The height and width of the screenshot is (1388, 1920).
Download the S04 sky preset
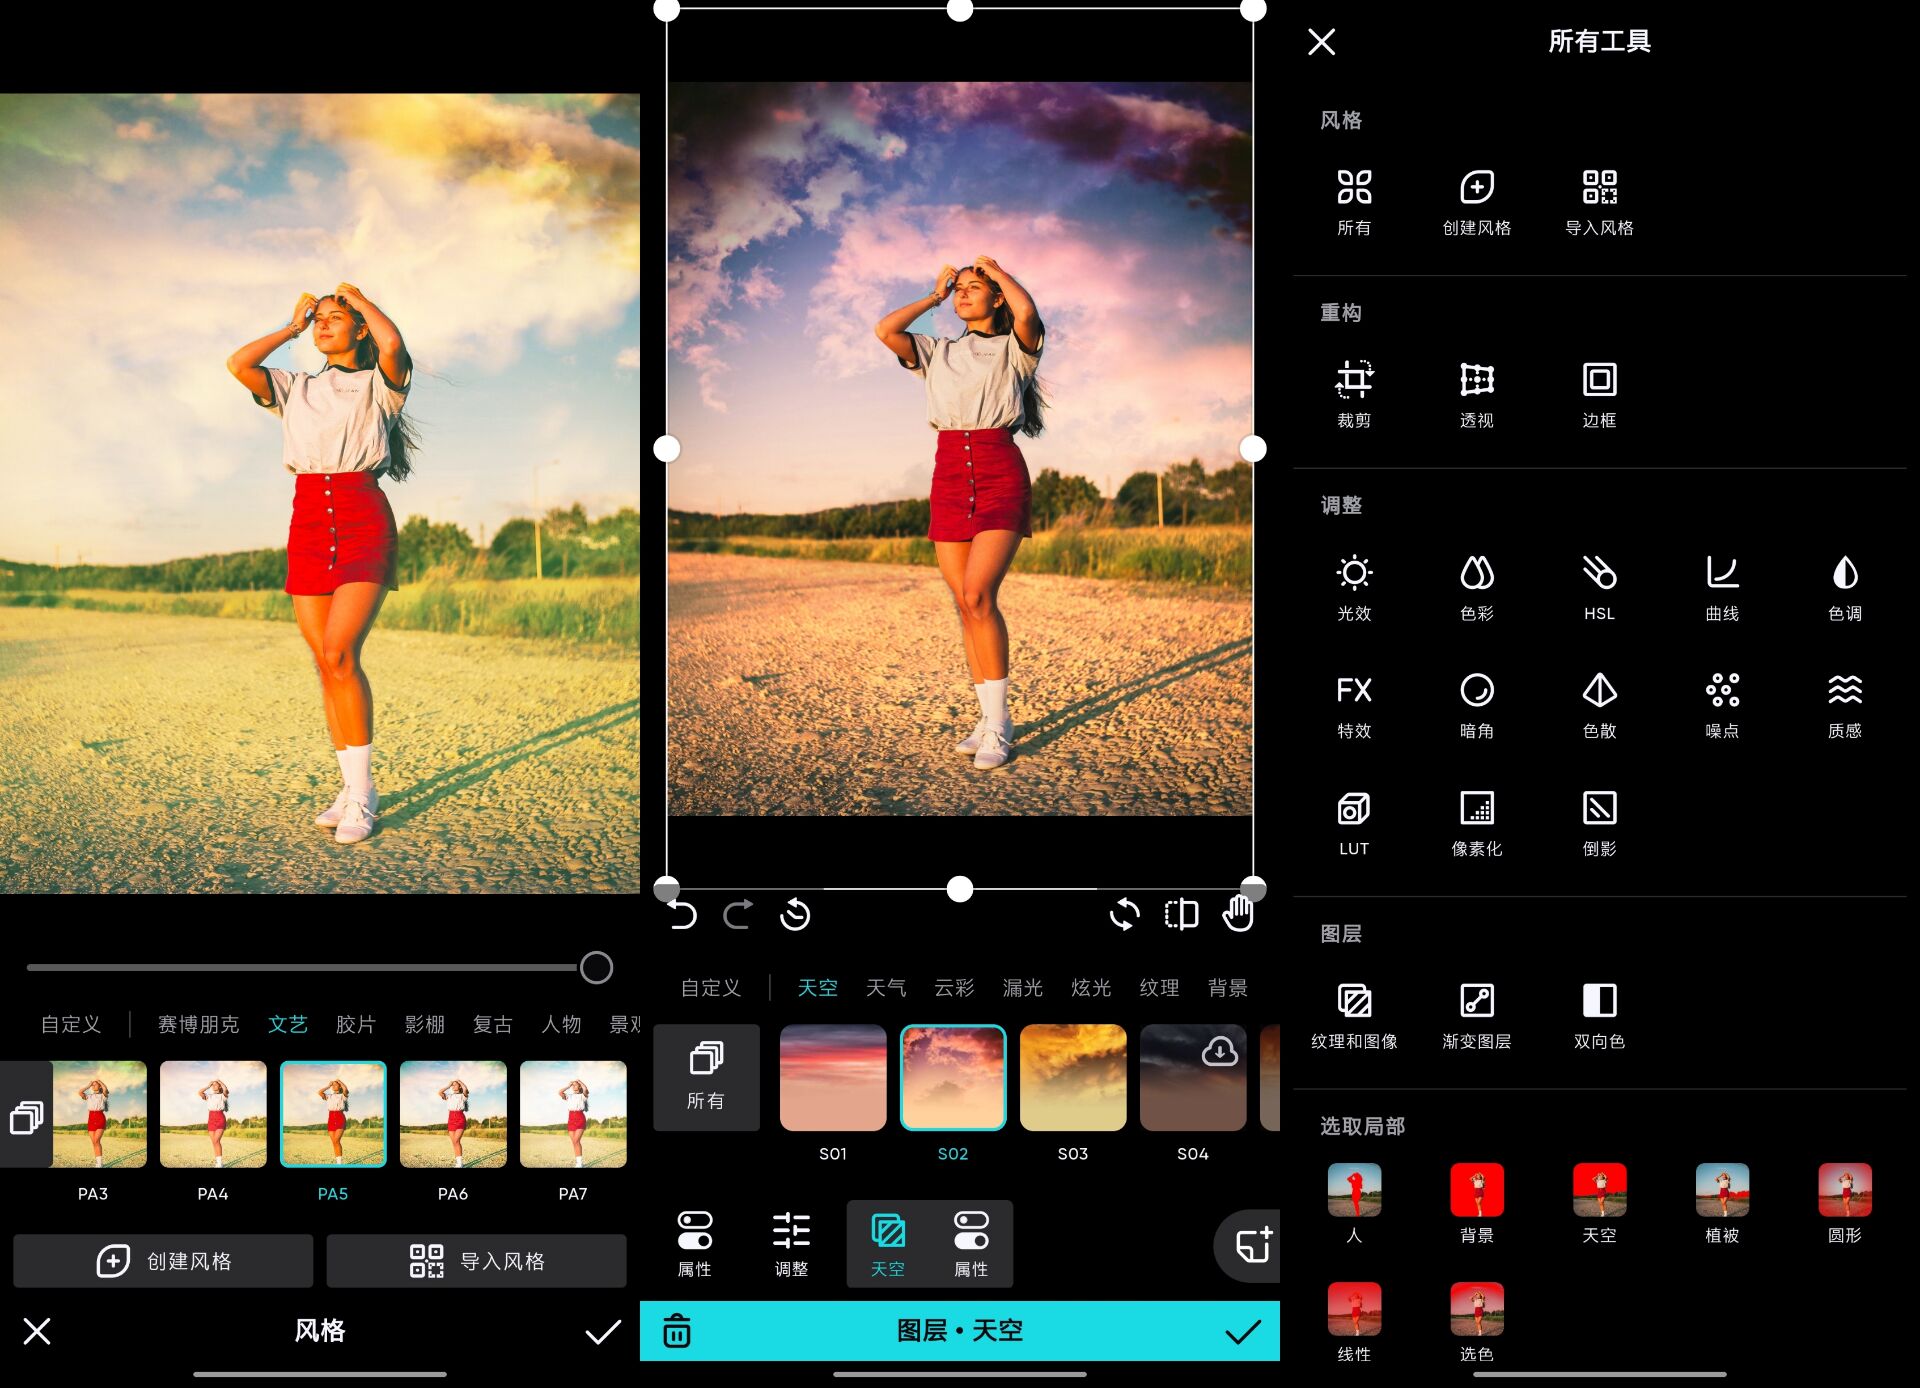tap(1219, 1052)
